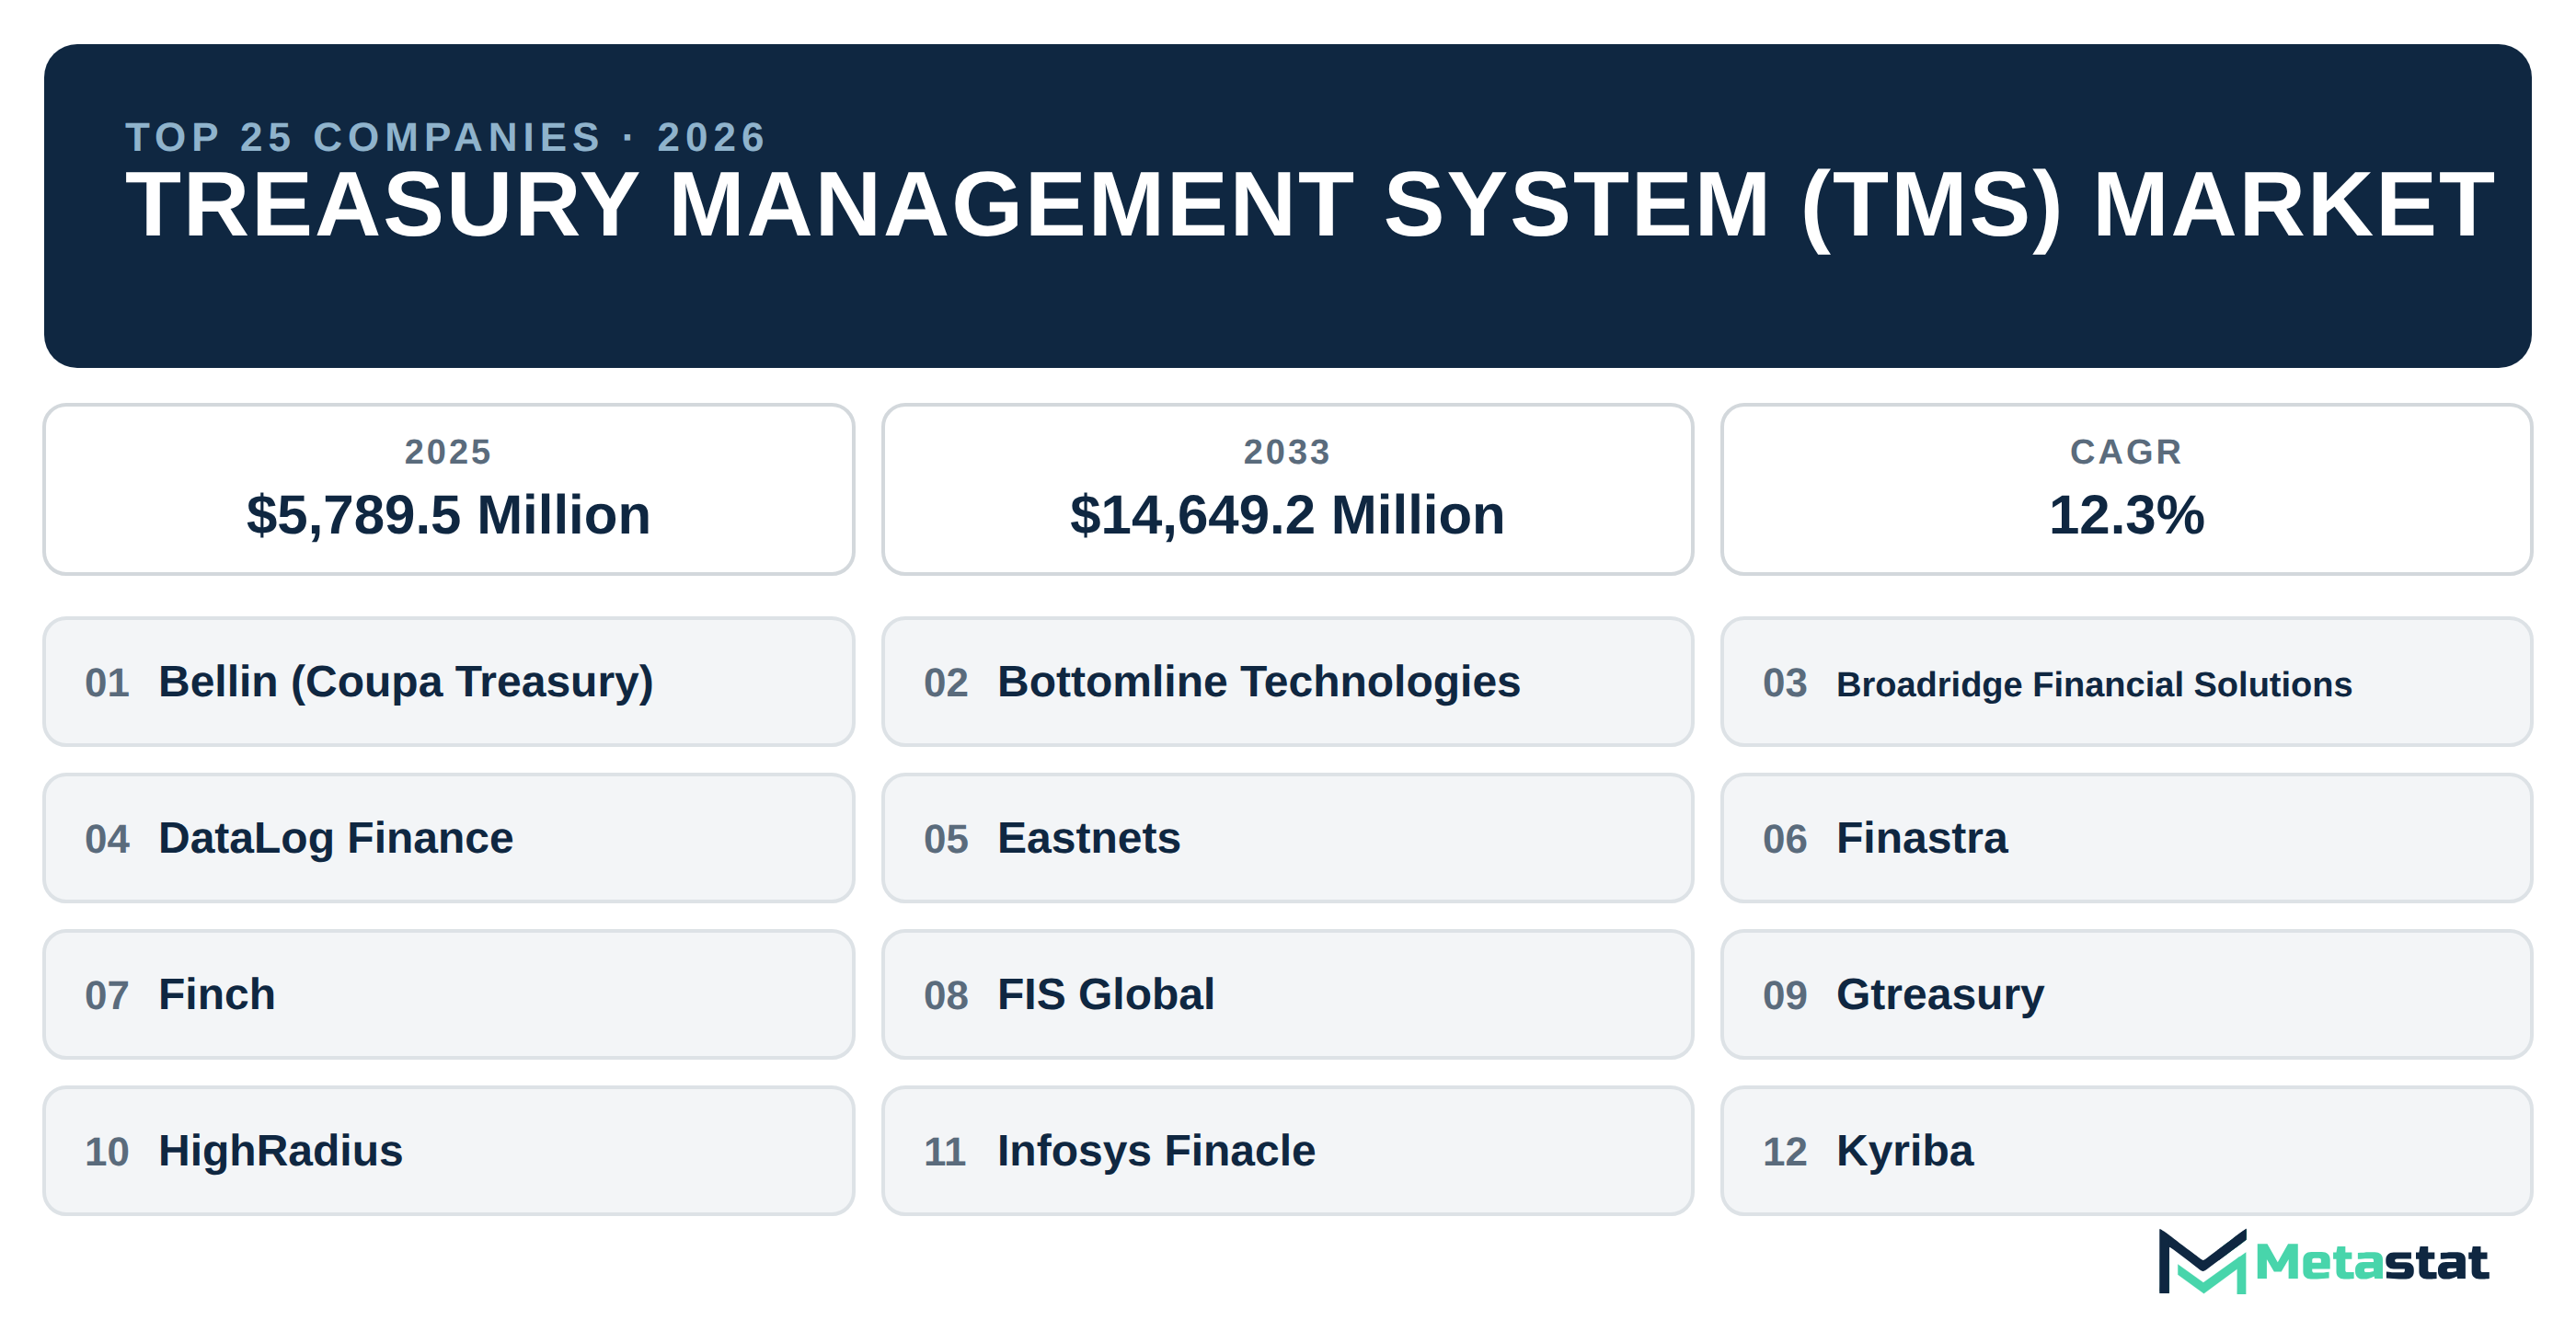Screen dimensions: 2576x1343
Task: Click the 2025 market value $5,789.5 Million
Action: (x=448, y=515)
